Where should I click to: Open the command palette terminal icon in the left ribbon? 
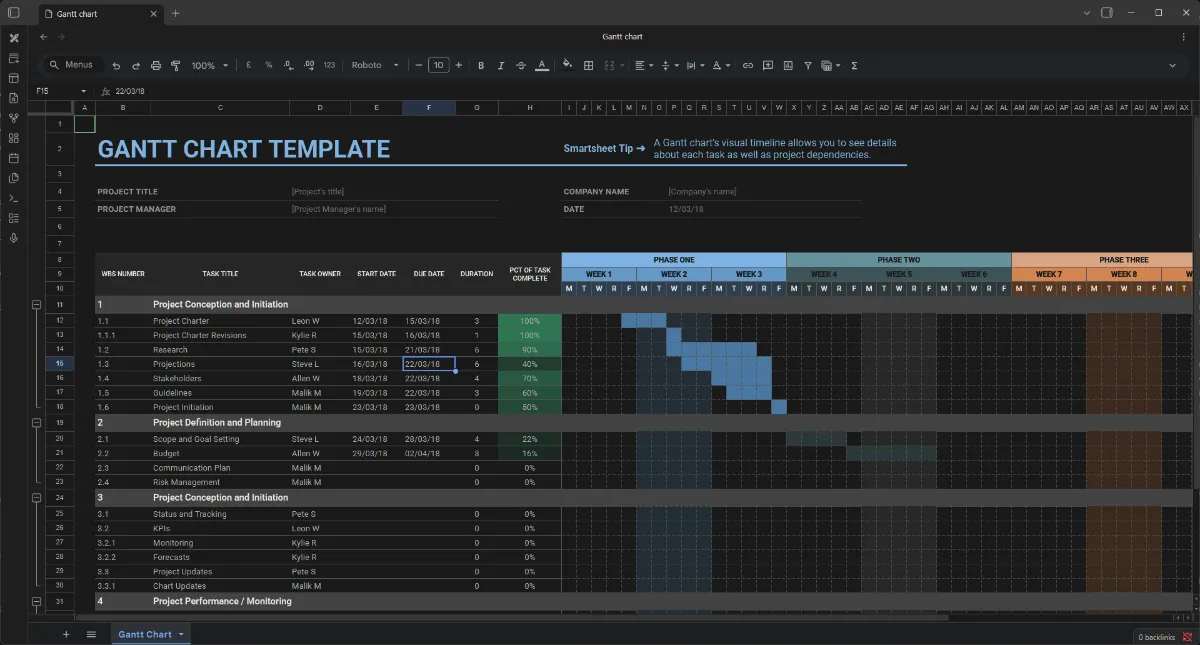pos(14,198)
